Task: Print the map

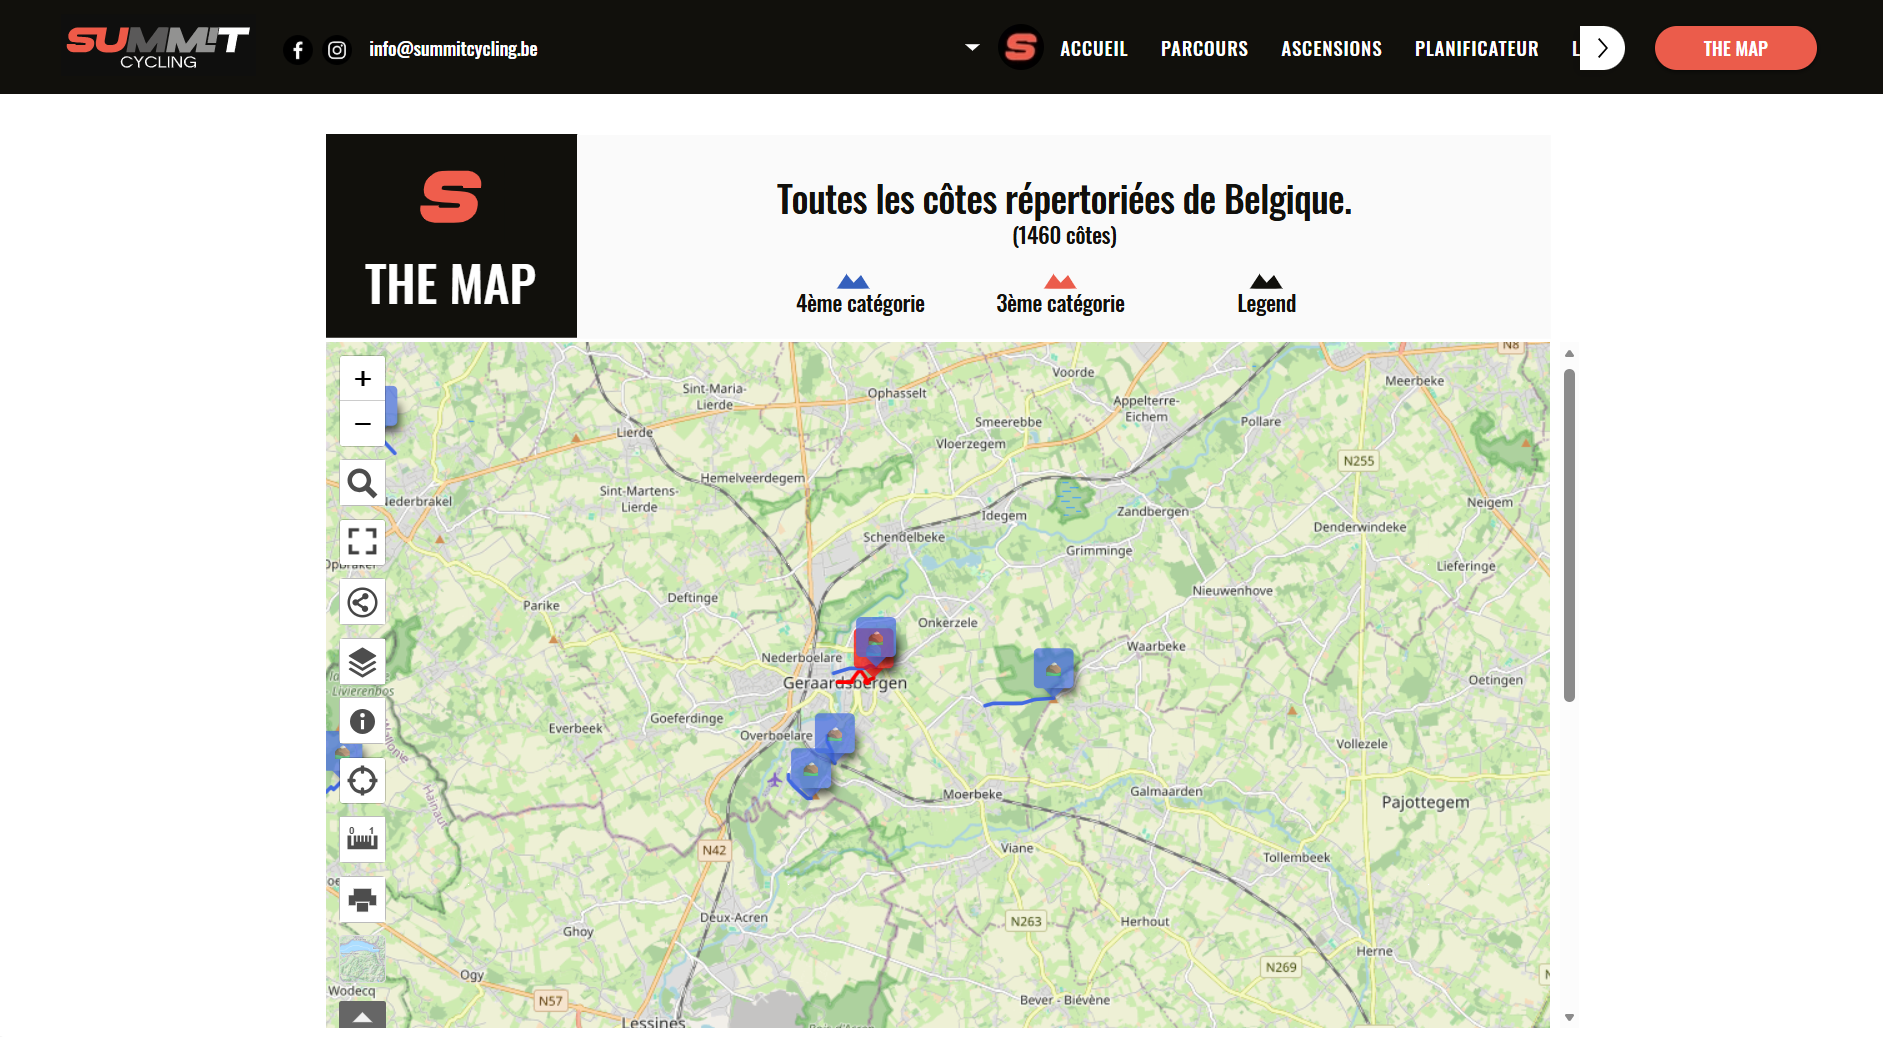Action: (x=362, y=899)
